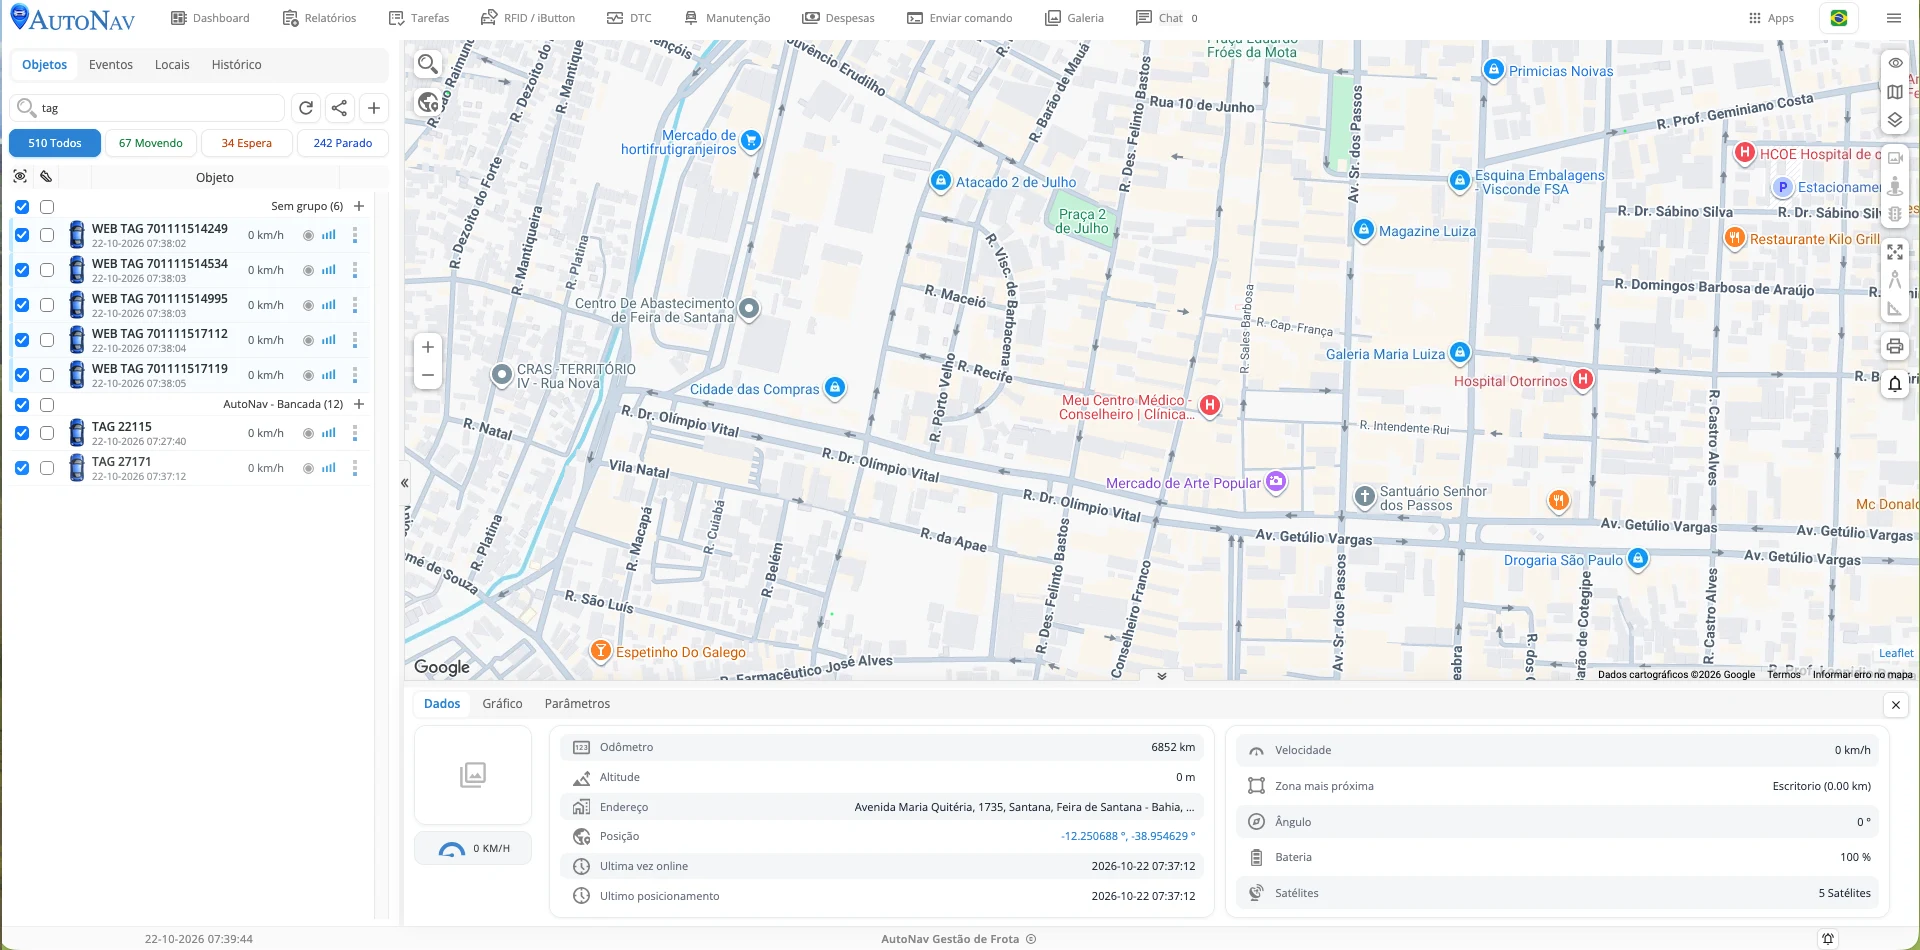Uncheck visibility for WEB TAG 701111517119
The width and height of the screenshot is (1920, 950).
click(22, 375)
